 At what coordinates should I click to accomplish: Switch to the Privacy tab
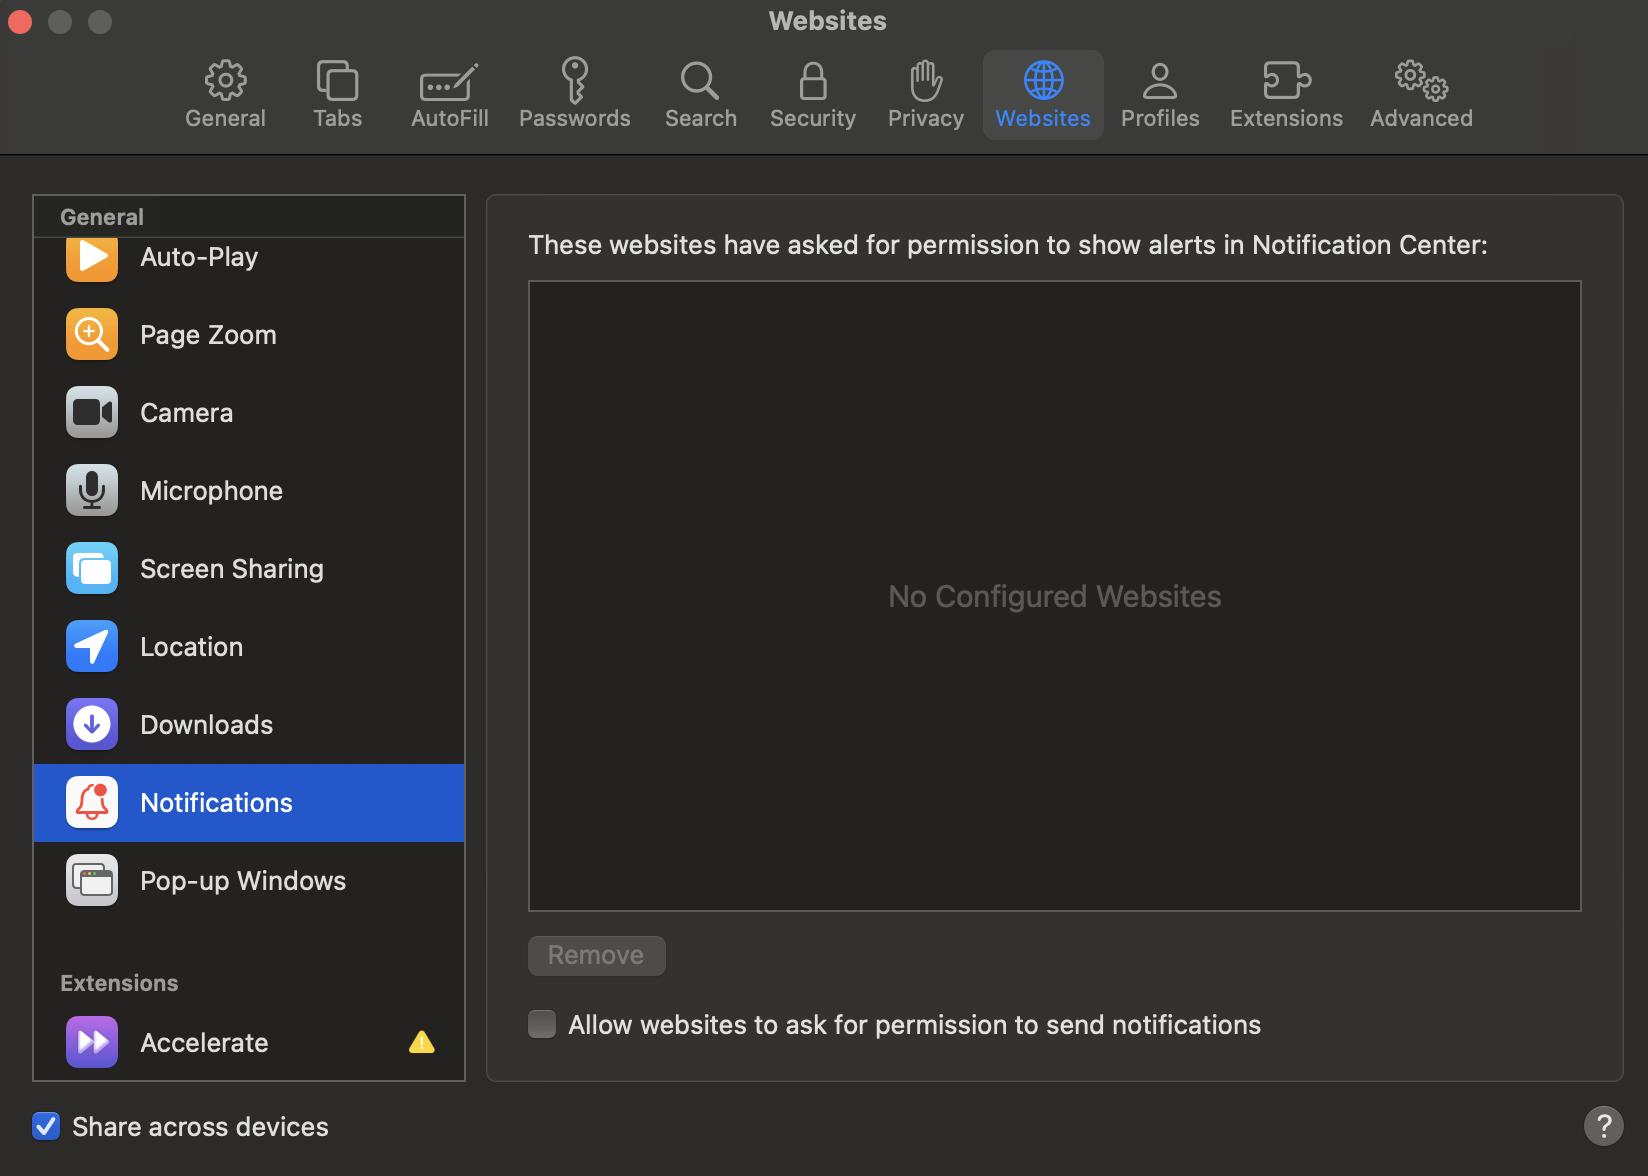[x=925, y=95]
